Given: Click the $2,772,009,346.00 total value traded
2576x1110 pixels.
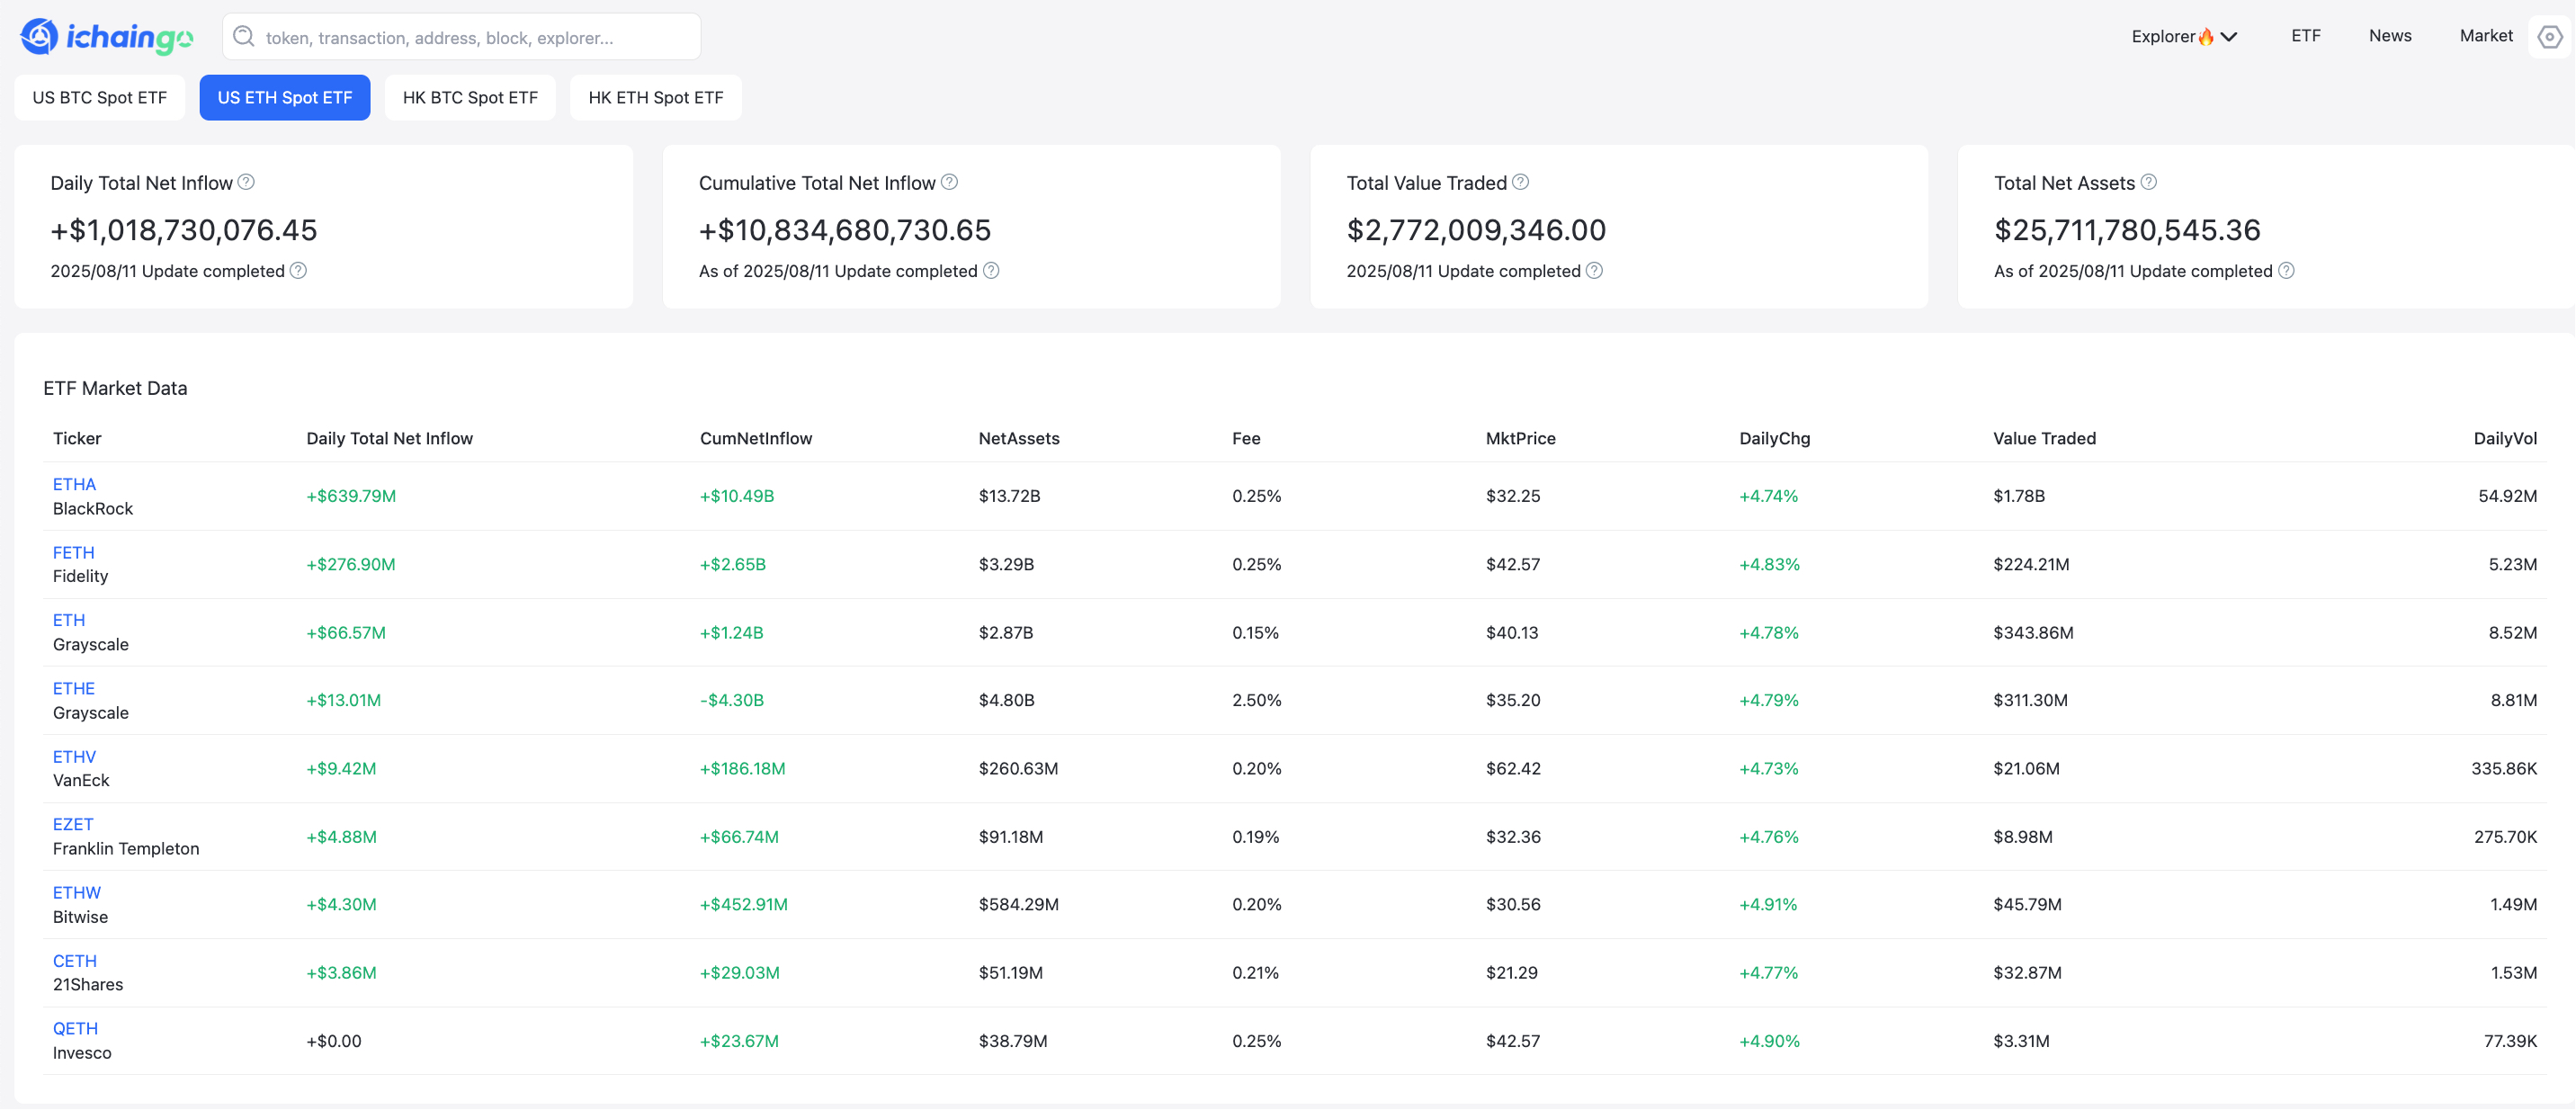Looking at the screenshot, I should [x=1476, y=230].
